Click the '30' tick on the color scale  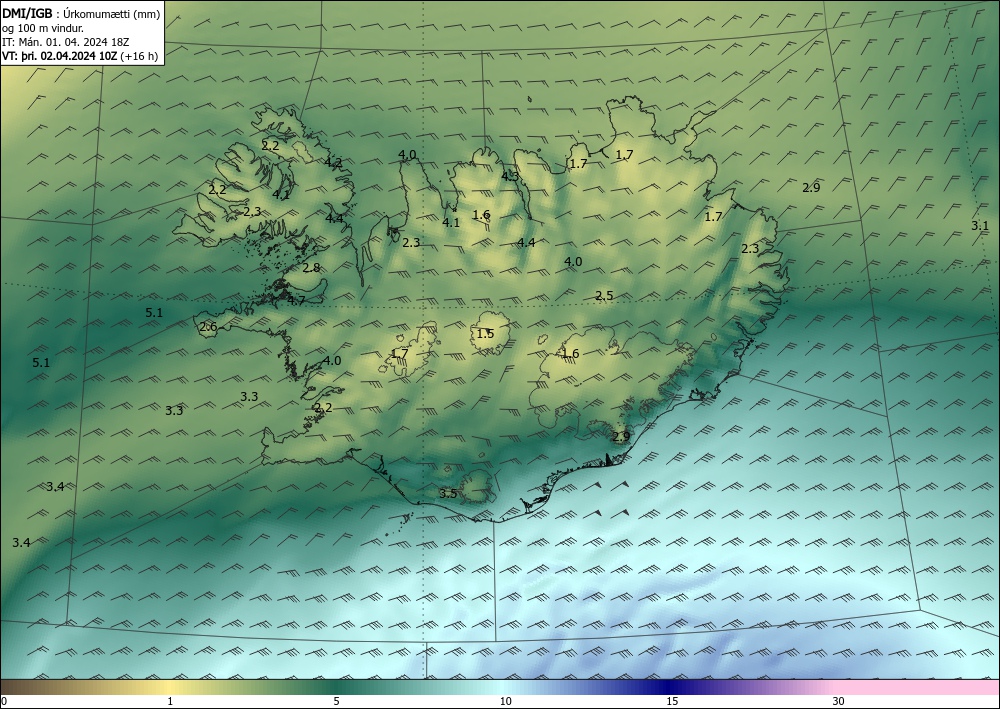838,701
